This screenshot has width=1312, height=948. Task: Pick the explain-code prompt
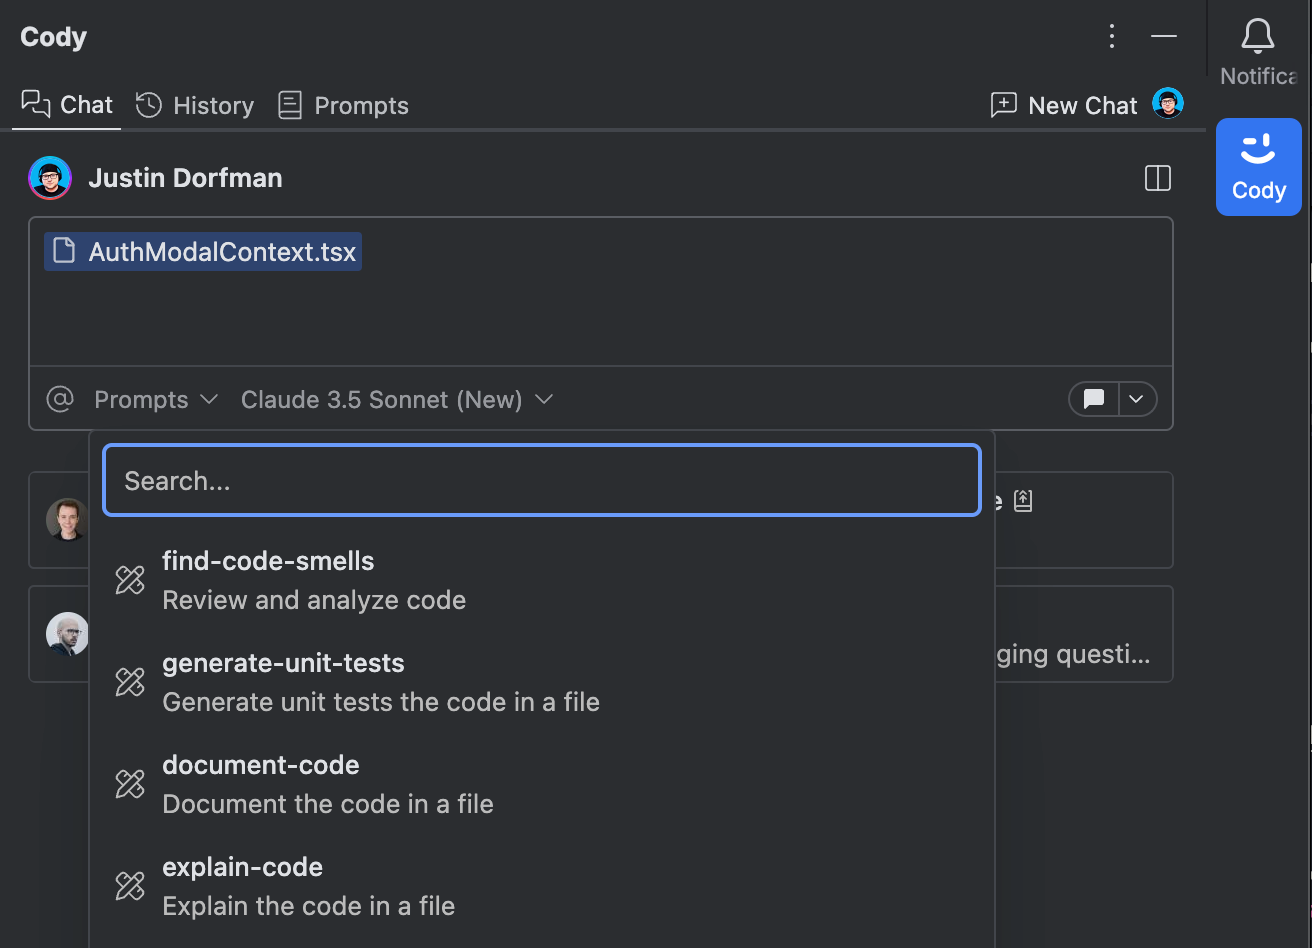click(542, 886)
